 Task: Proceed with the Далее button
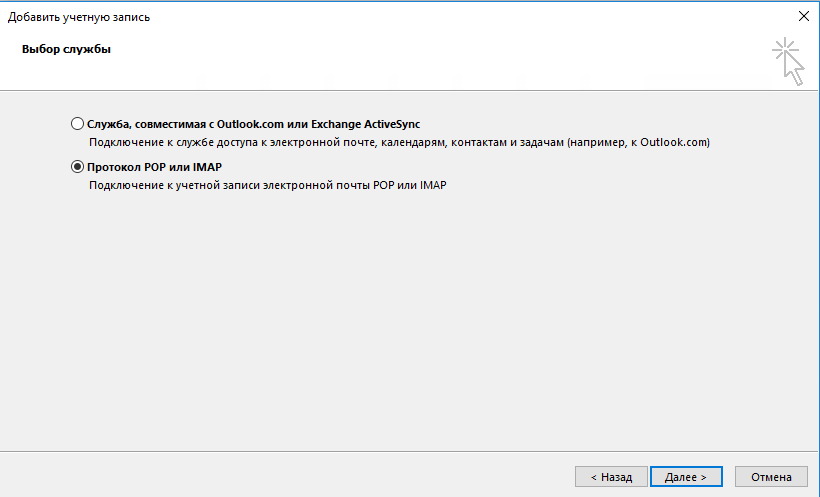pyautogui.click(x=686, y=477)
